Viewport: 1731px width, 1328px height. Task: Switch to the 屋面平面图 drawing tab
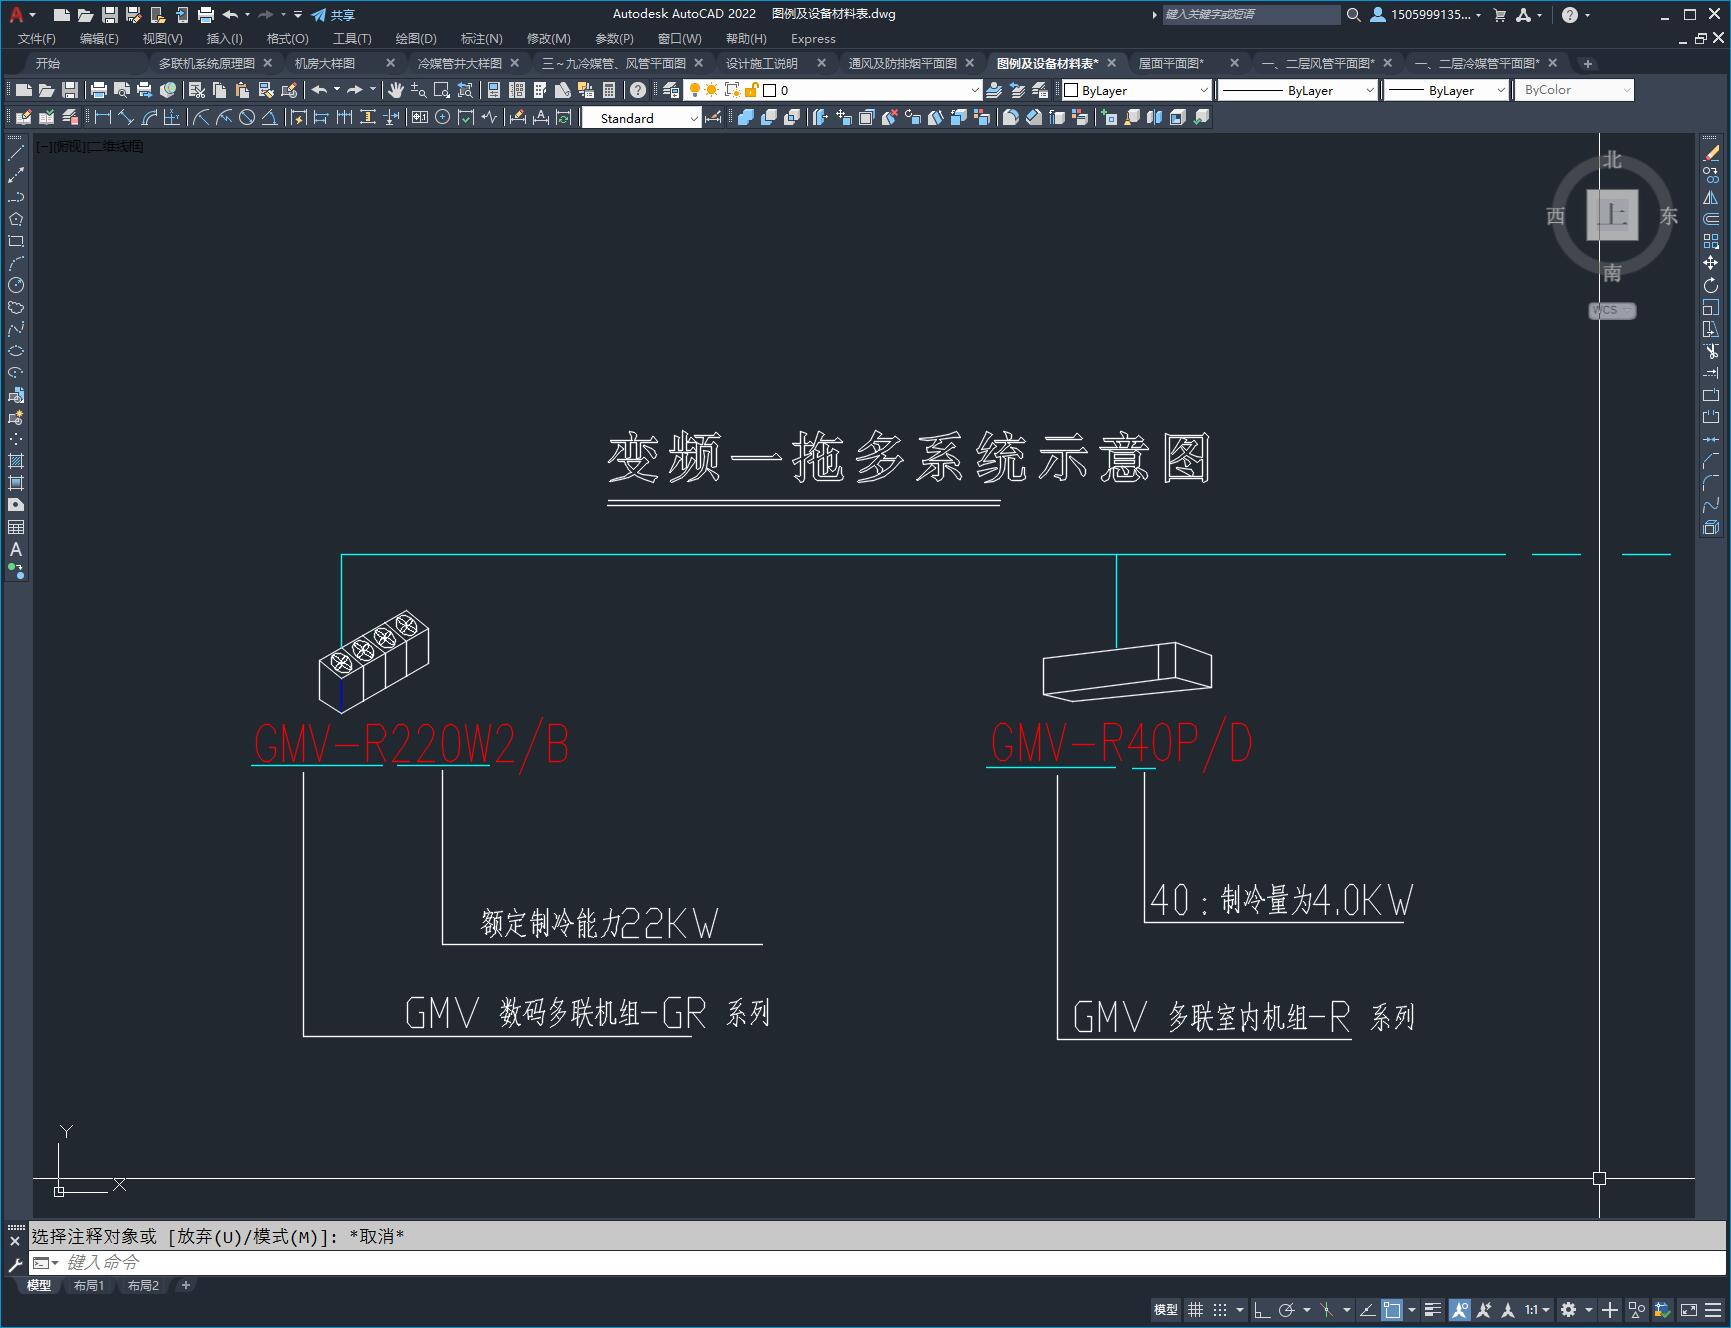1171,63
